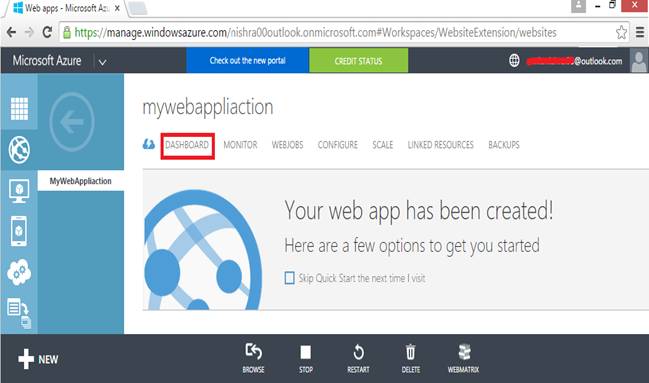This screenshot has width=649, height=383.
Task: Open the SCALE tab
Action: coord(382,145)
